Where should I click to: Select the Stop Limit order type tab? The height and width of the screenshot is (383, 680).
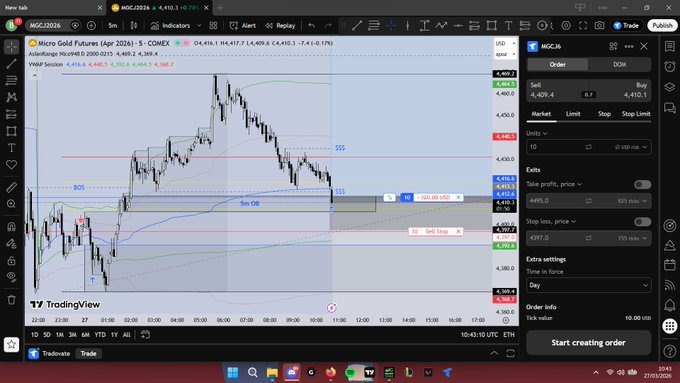coord(636,114)
